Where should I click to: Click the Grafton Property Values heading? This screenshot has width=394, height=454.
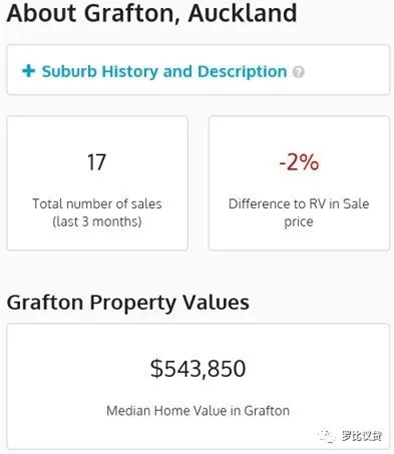[128, 303]
